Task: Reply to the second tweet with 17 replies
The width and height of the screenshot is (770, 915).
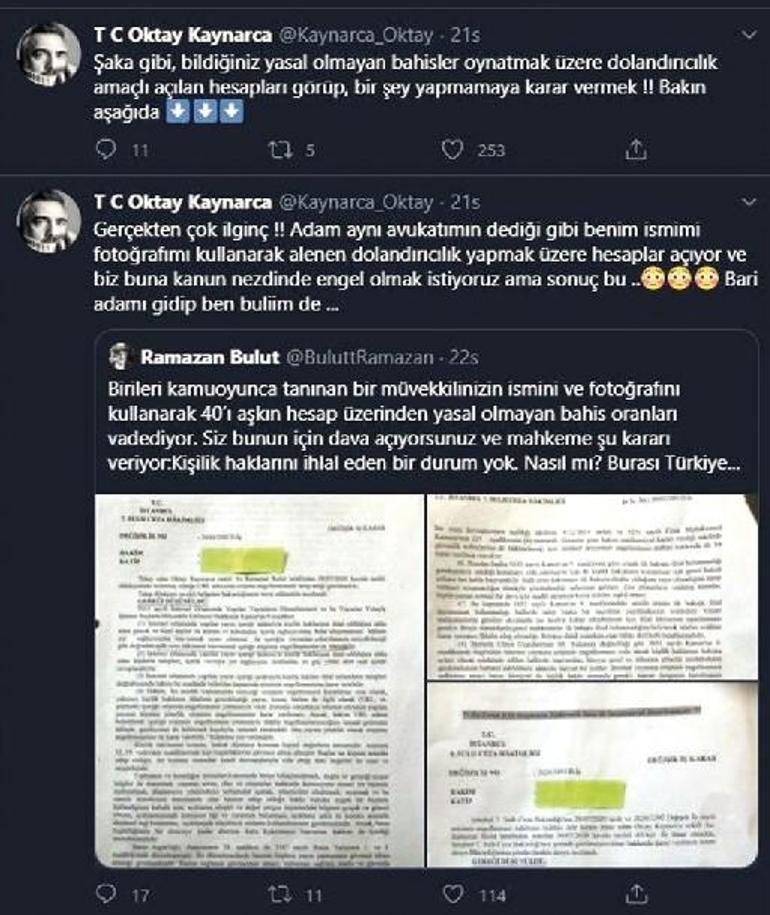Action: [106, 893]
